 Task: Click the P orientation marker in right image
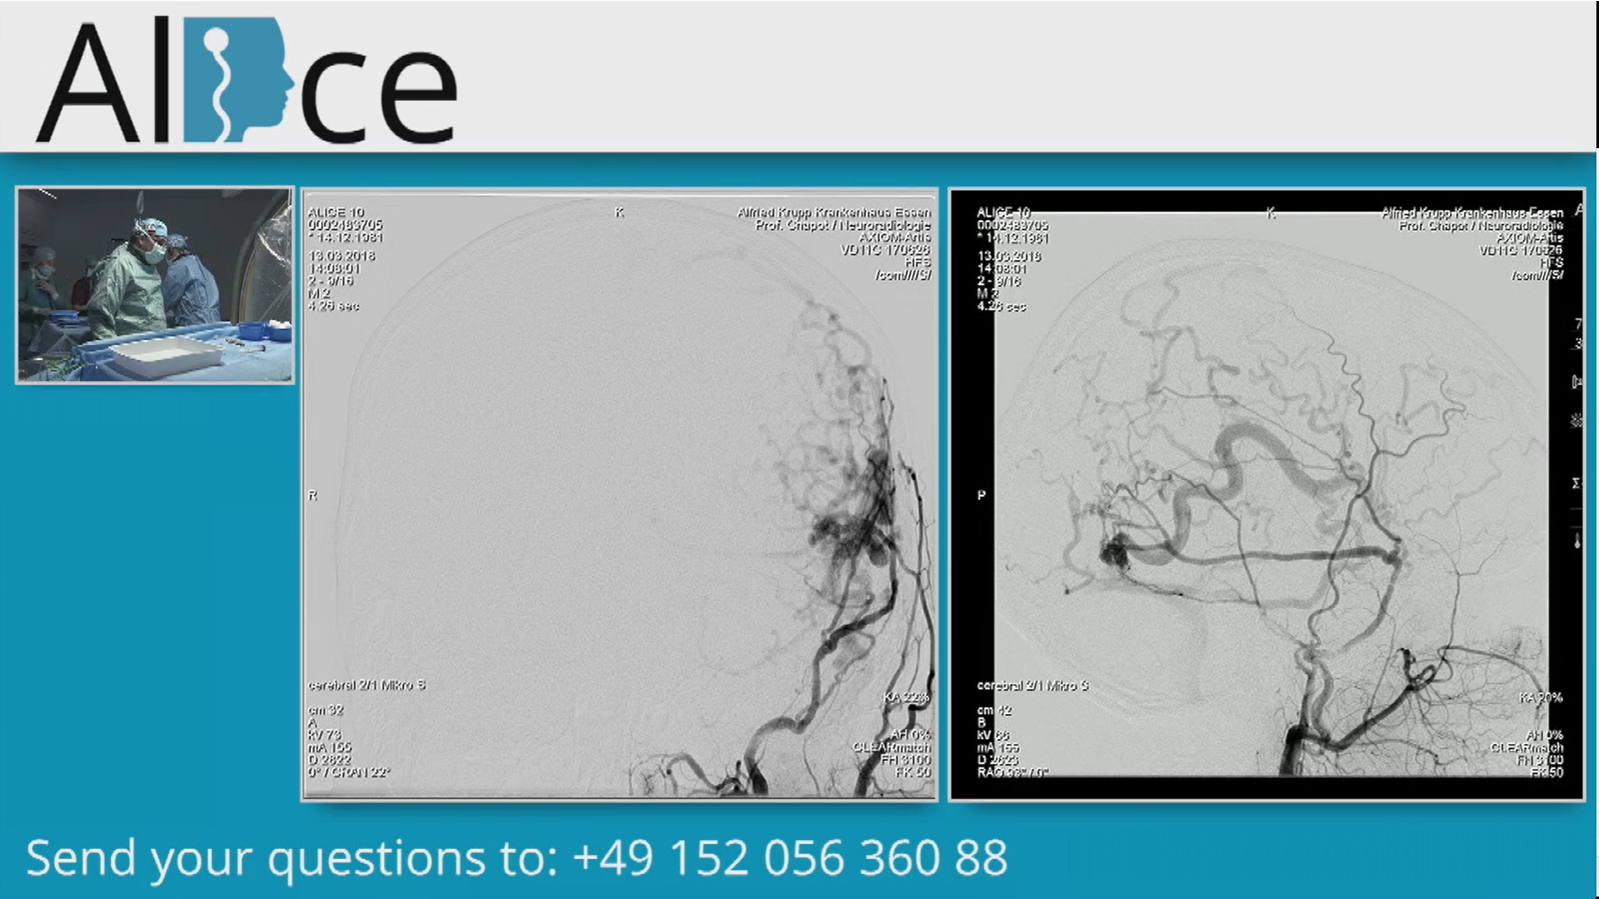(981, 495)
